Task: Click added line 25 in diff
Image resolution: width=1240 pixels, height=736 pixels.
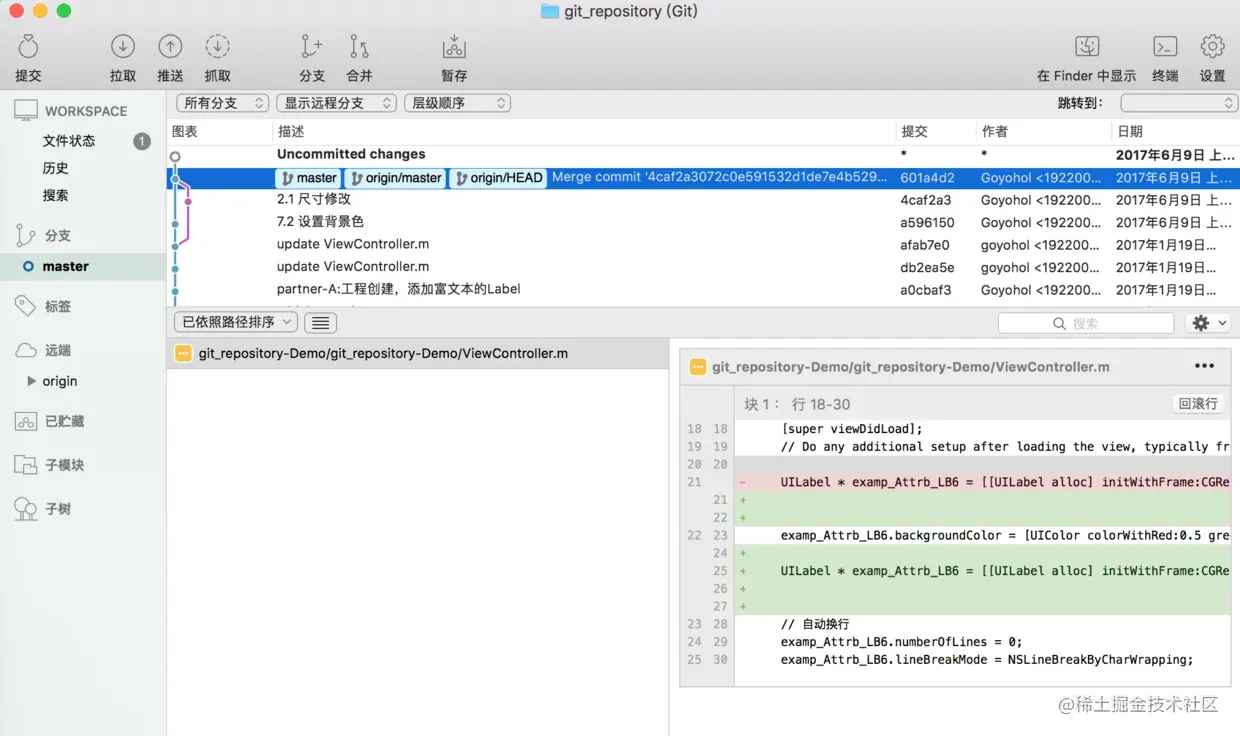Action: coord(982,571)
